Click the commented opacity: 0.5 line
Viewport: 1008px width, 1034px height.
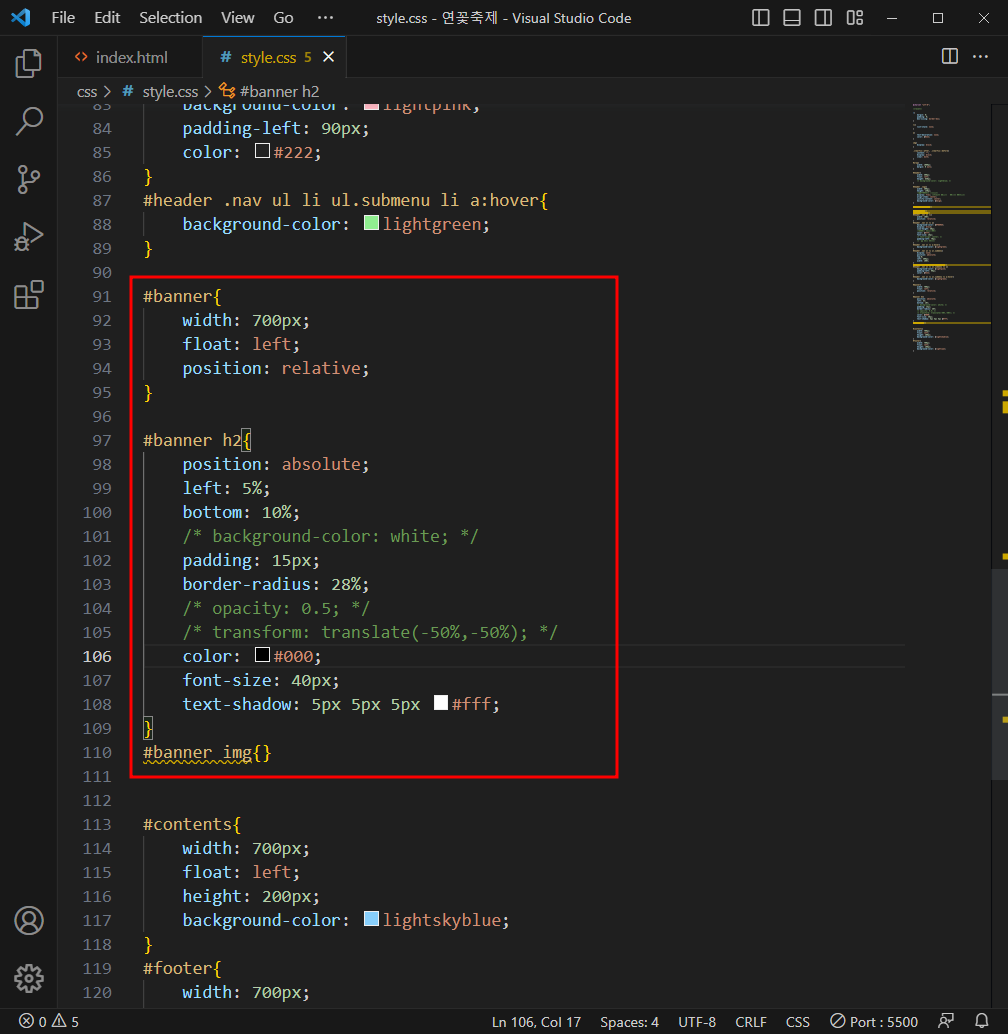click(276, 608)
